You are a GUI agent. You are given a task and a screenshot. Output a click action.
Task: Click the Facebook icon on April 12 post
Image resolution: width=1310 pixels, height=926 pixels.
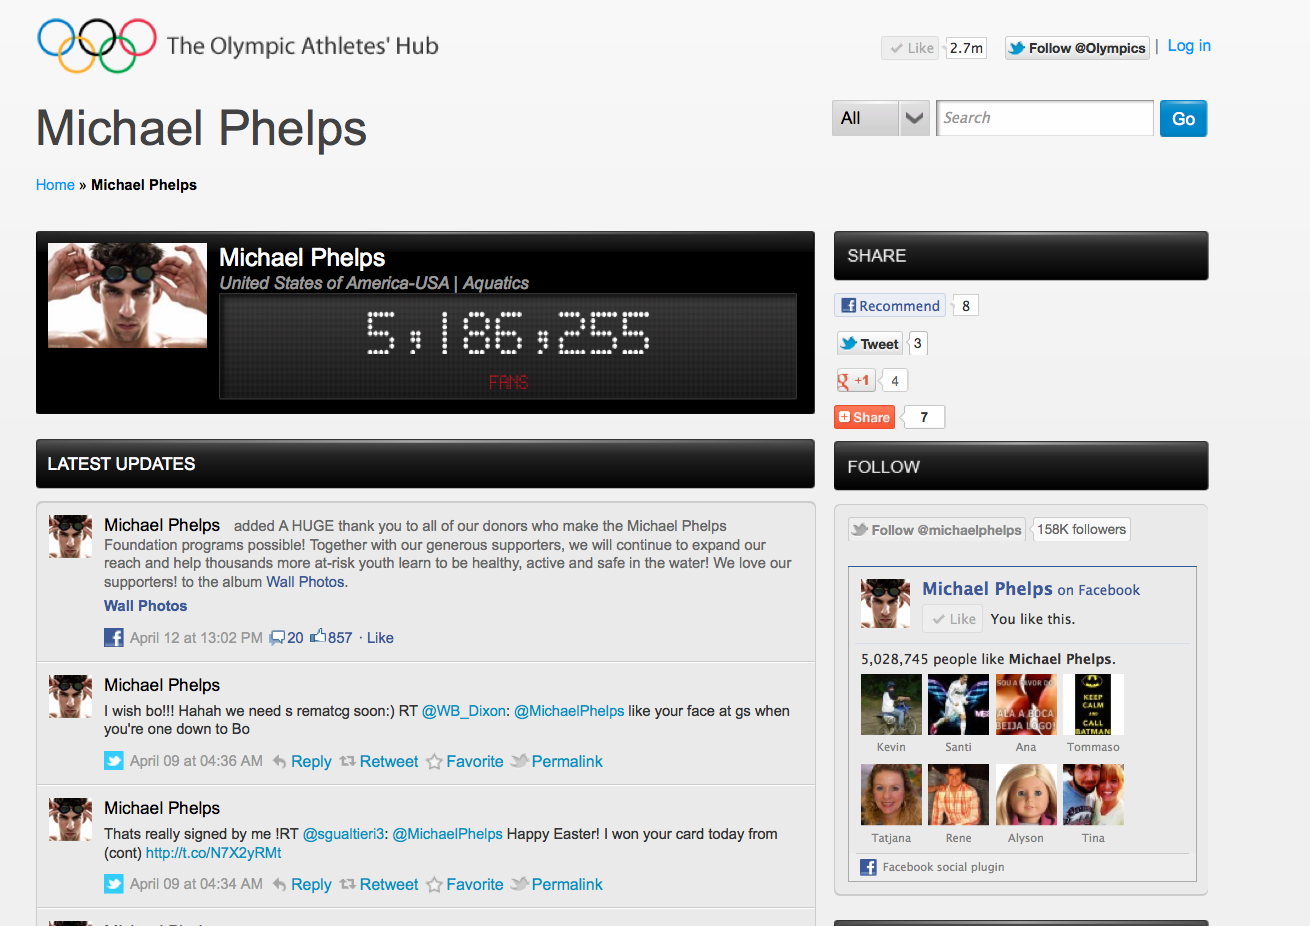(114, 638)
